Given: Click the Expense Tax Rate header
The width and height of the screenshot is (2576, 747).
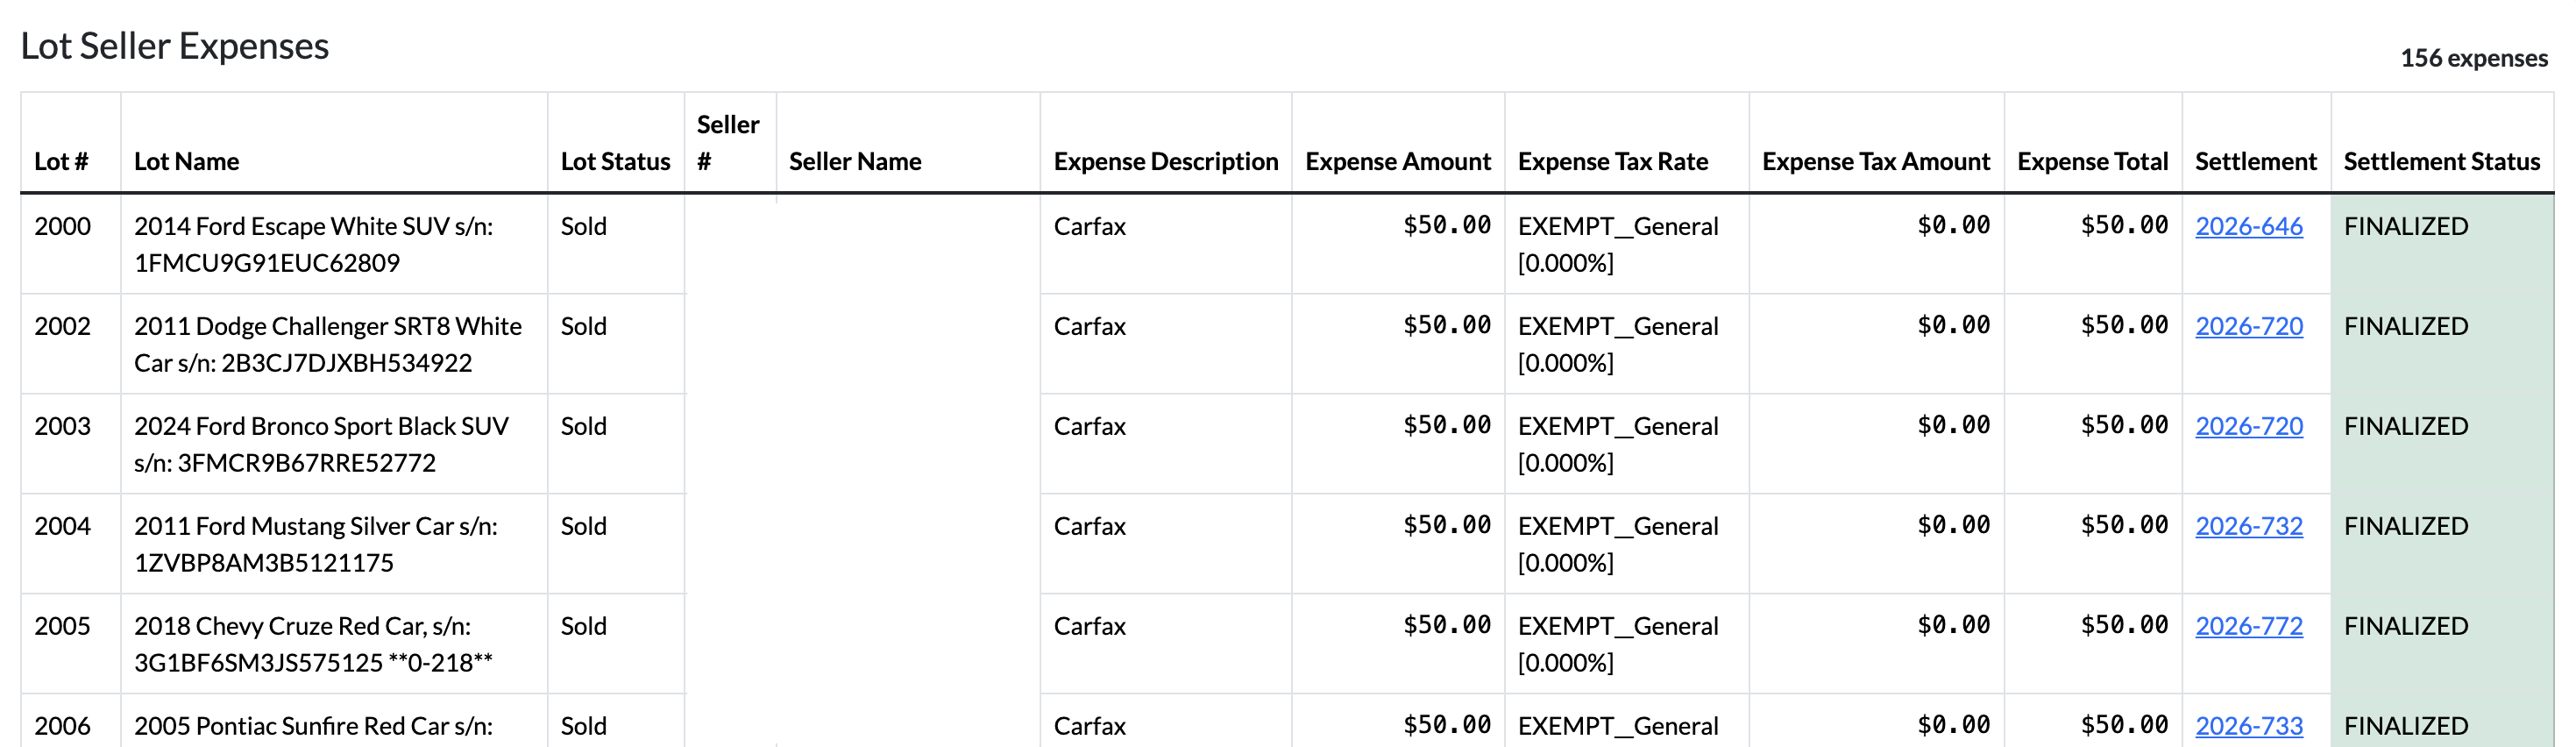Looking at the screenshot, I should (x=1612, y=161).
